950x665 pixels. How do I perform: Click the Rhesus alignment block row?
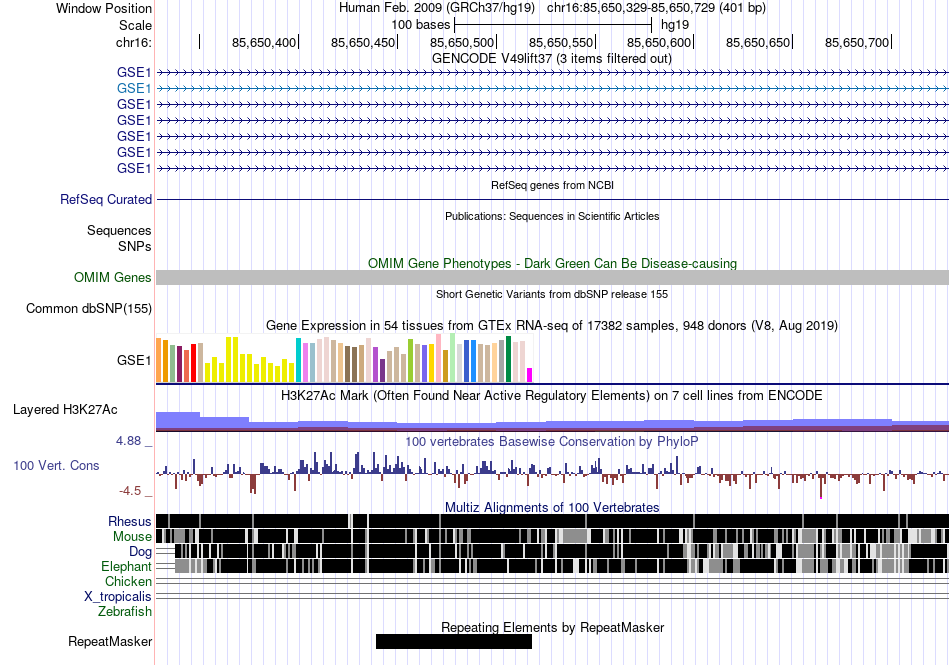pyautogui.click(x=553, y=521)
